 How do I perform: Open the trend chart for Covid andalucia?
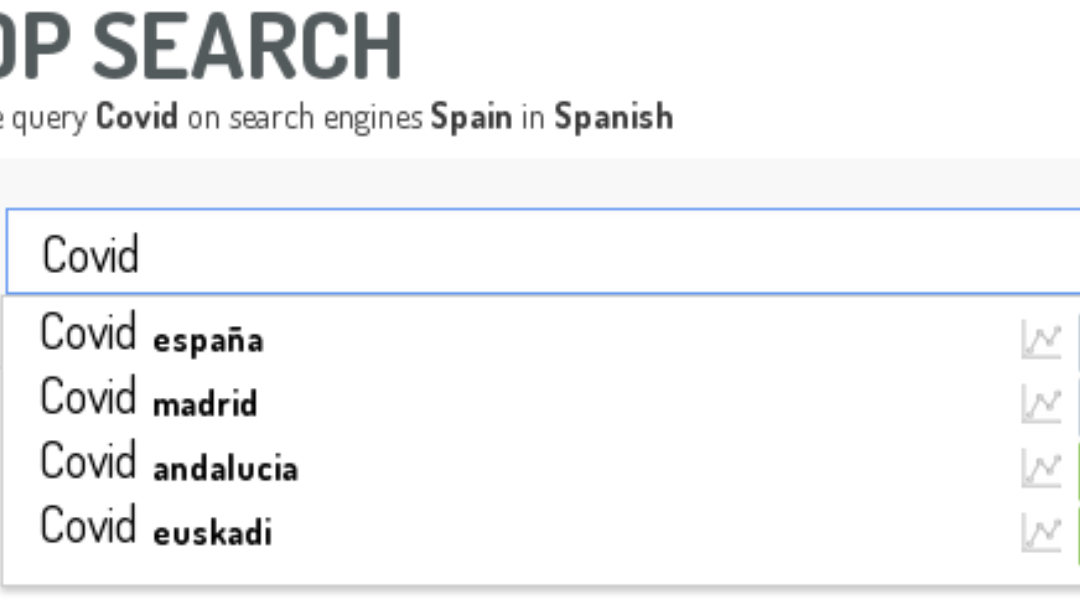click(1042, 467)
